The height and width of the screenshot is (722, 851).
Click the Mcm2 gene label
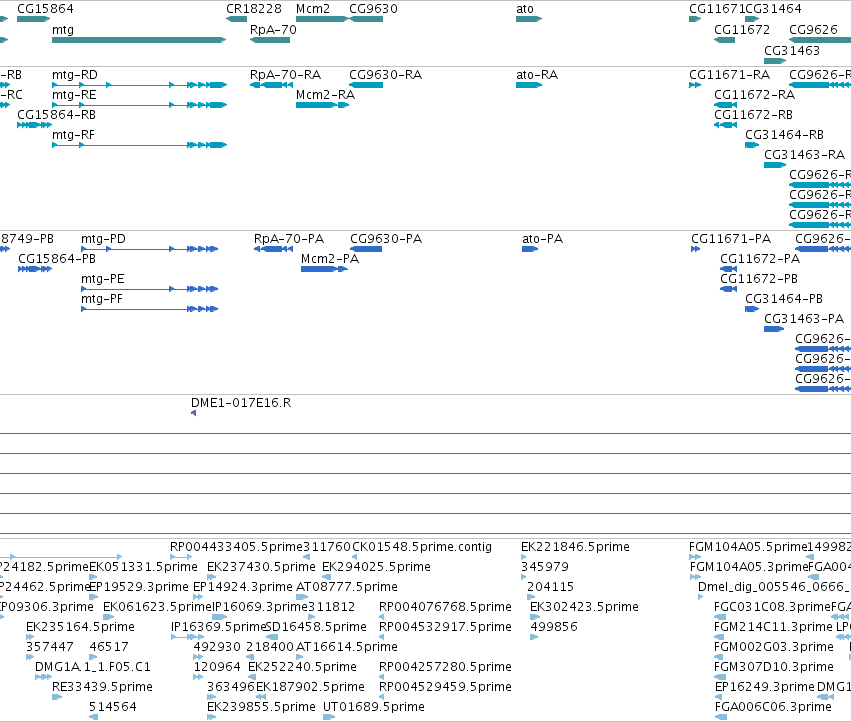[x=313, y=9]
